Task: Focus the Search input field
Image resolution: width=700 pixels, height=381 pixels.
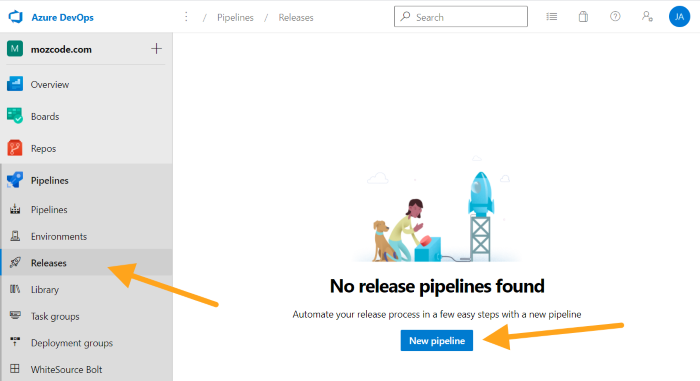Action: pos(461,17)
